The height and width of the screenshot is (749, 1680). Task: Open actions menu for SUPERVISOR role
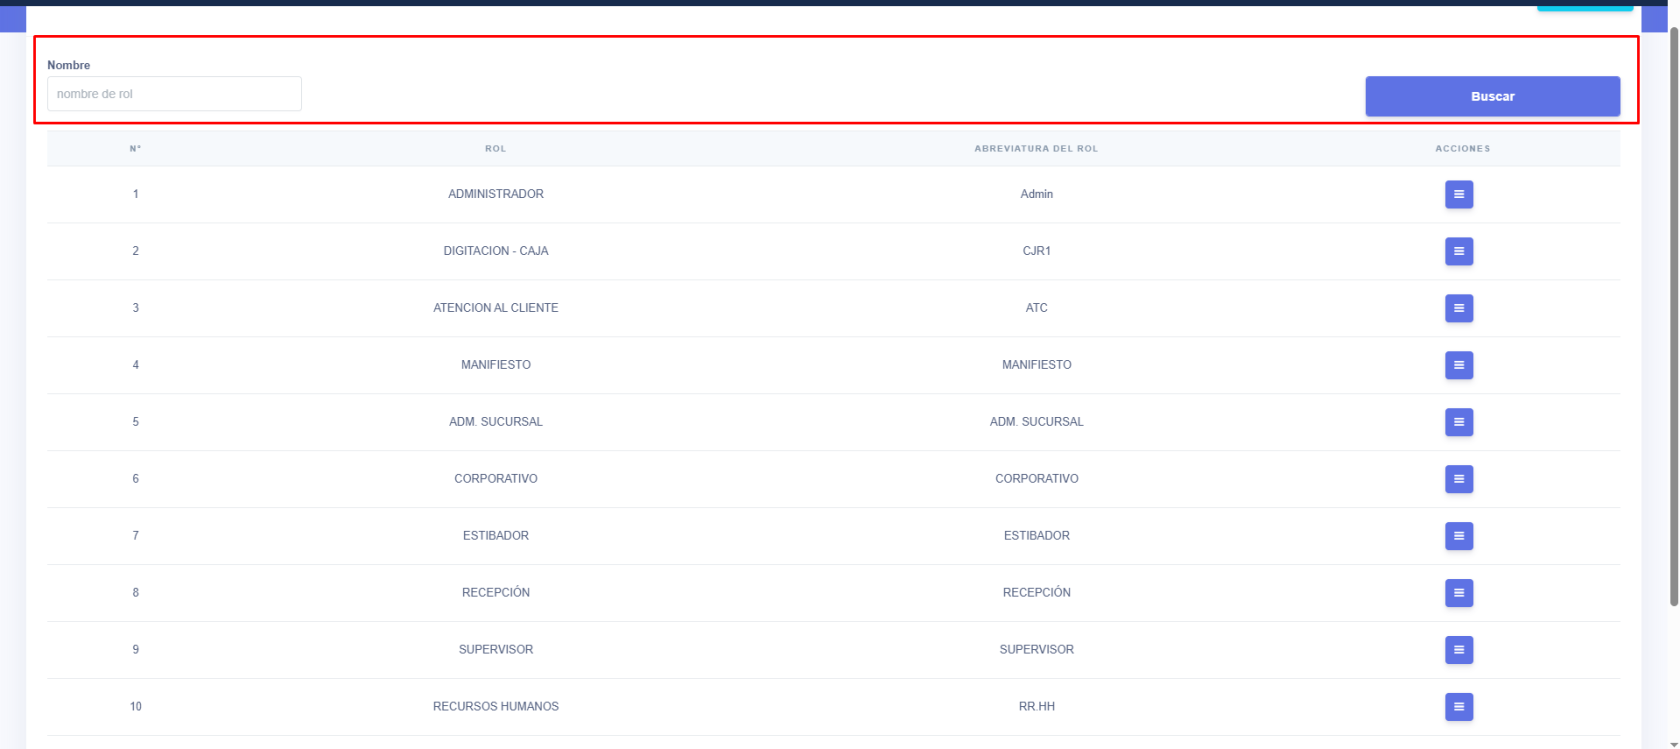(1458, 650)
